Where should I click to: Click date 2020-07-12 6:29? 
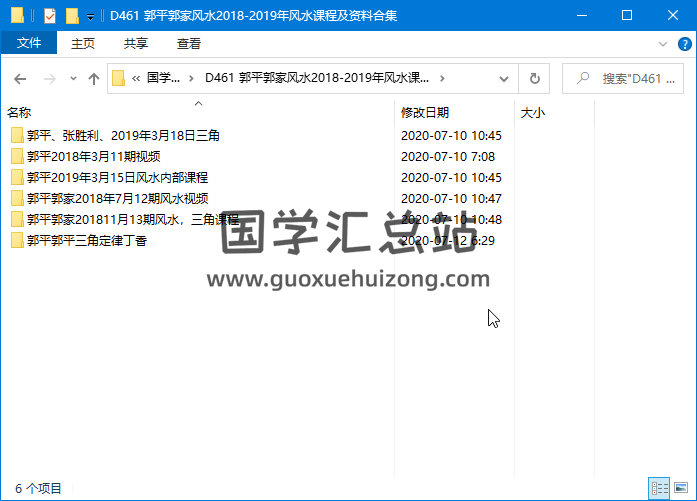(x=448, y=240)
